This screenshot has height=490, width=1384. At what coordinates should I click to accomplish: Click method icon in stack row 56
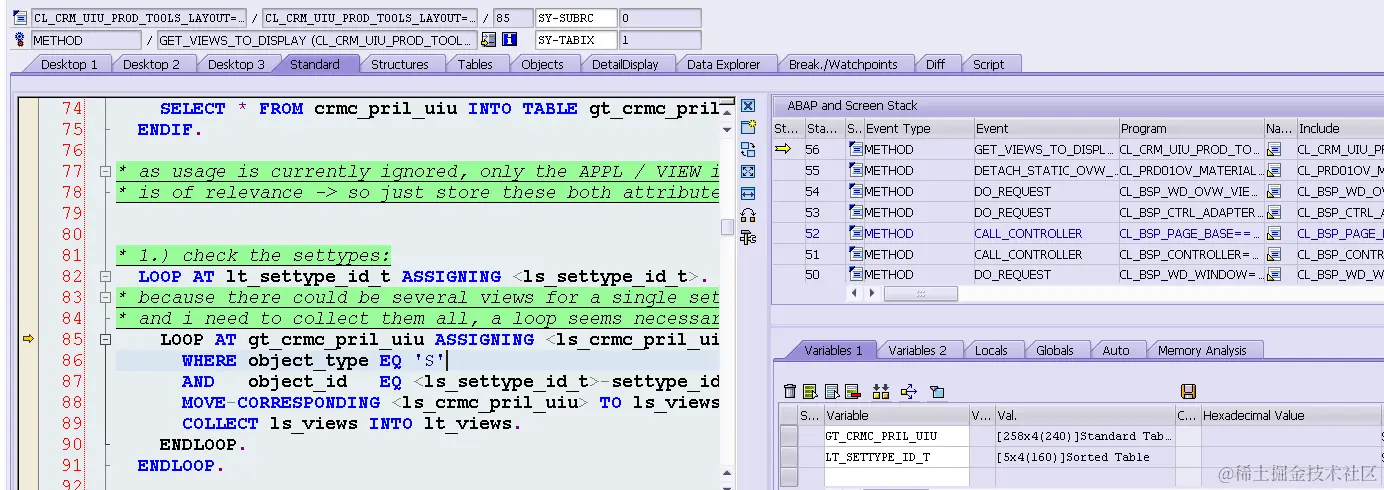pos(855,149)
